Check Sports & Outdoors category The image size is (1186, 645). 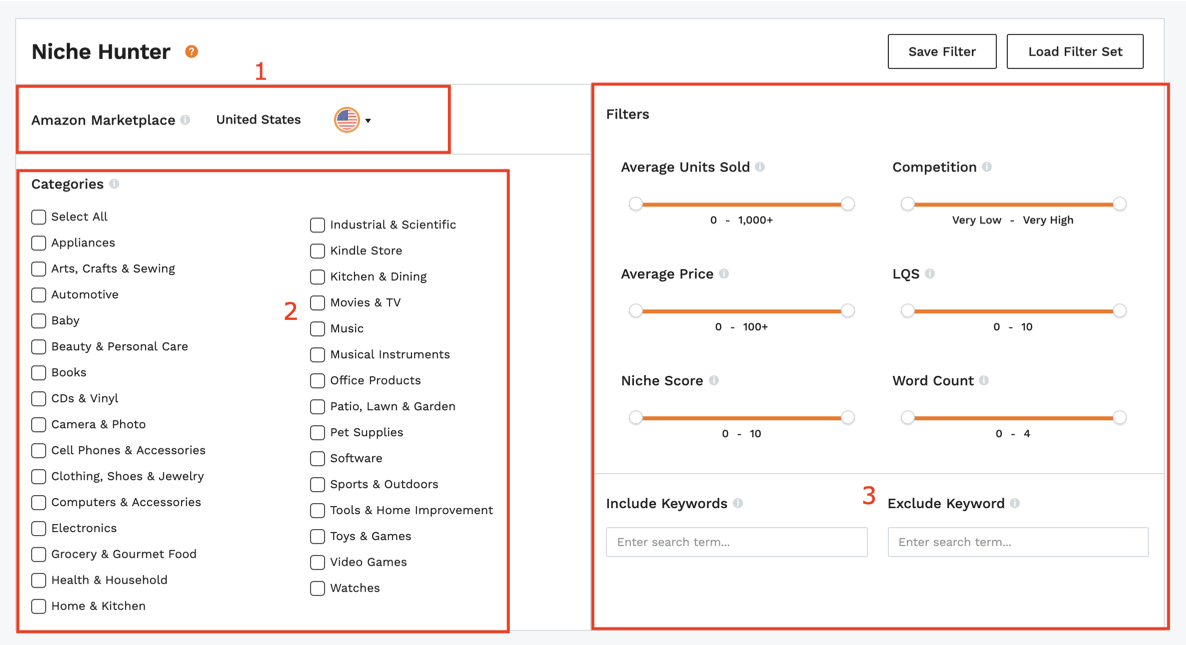pos(318,484)
